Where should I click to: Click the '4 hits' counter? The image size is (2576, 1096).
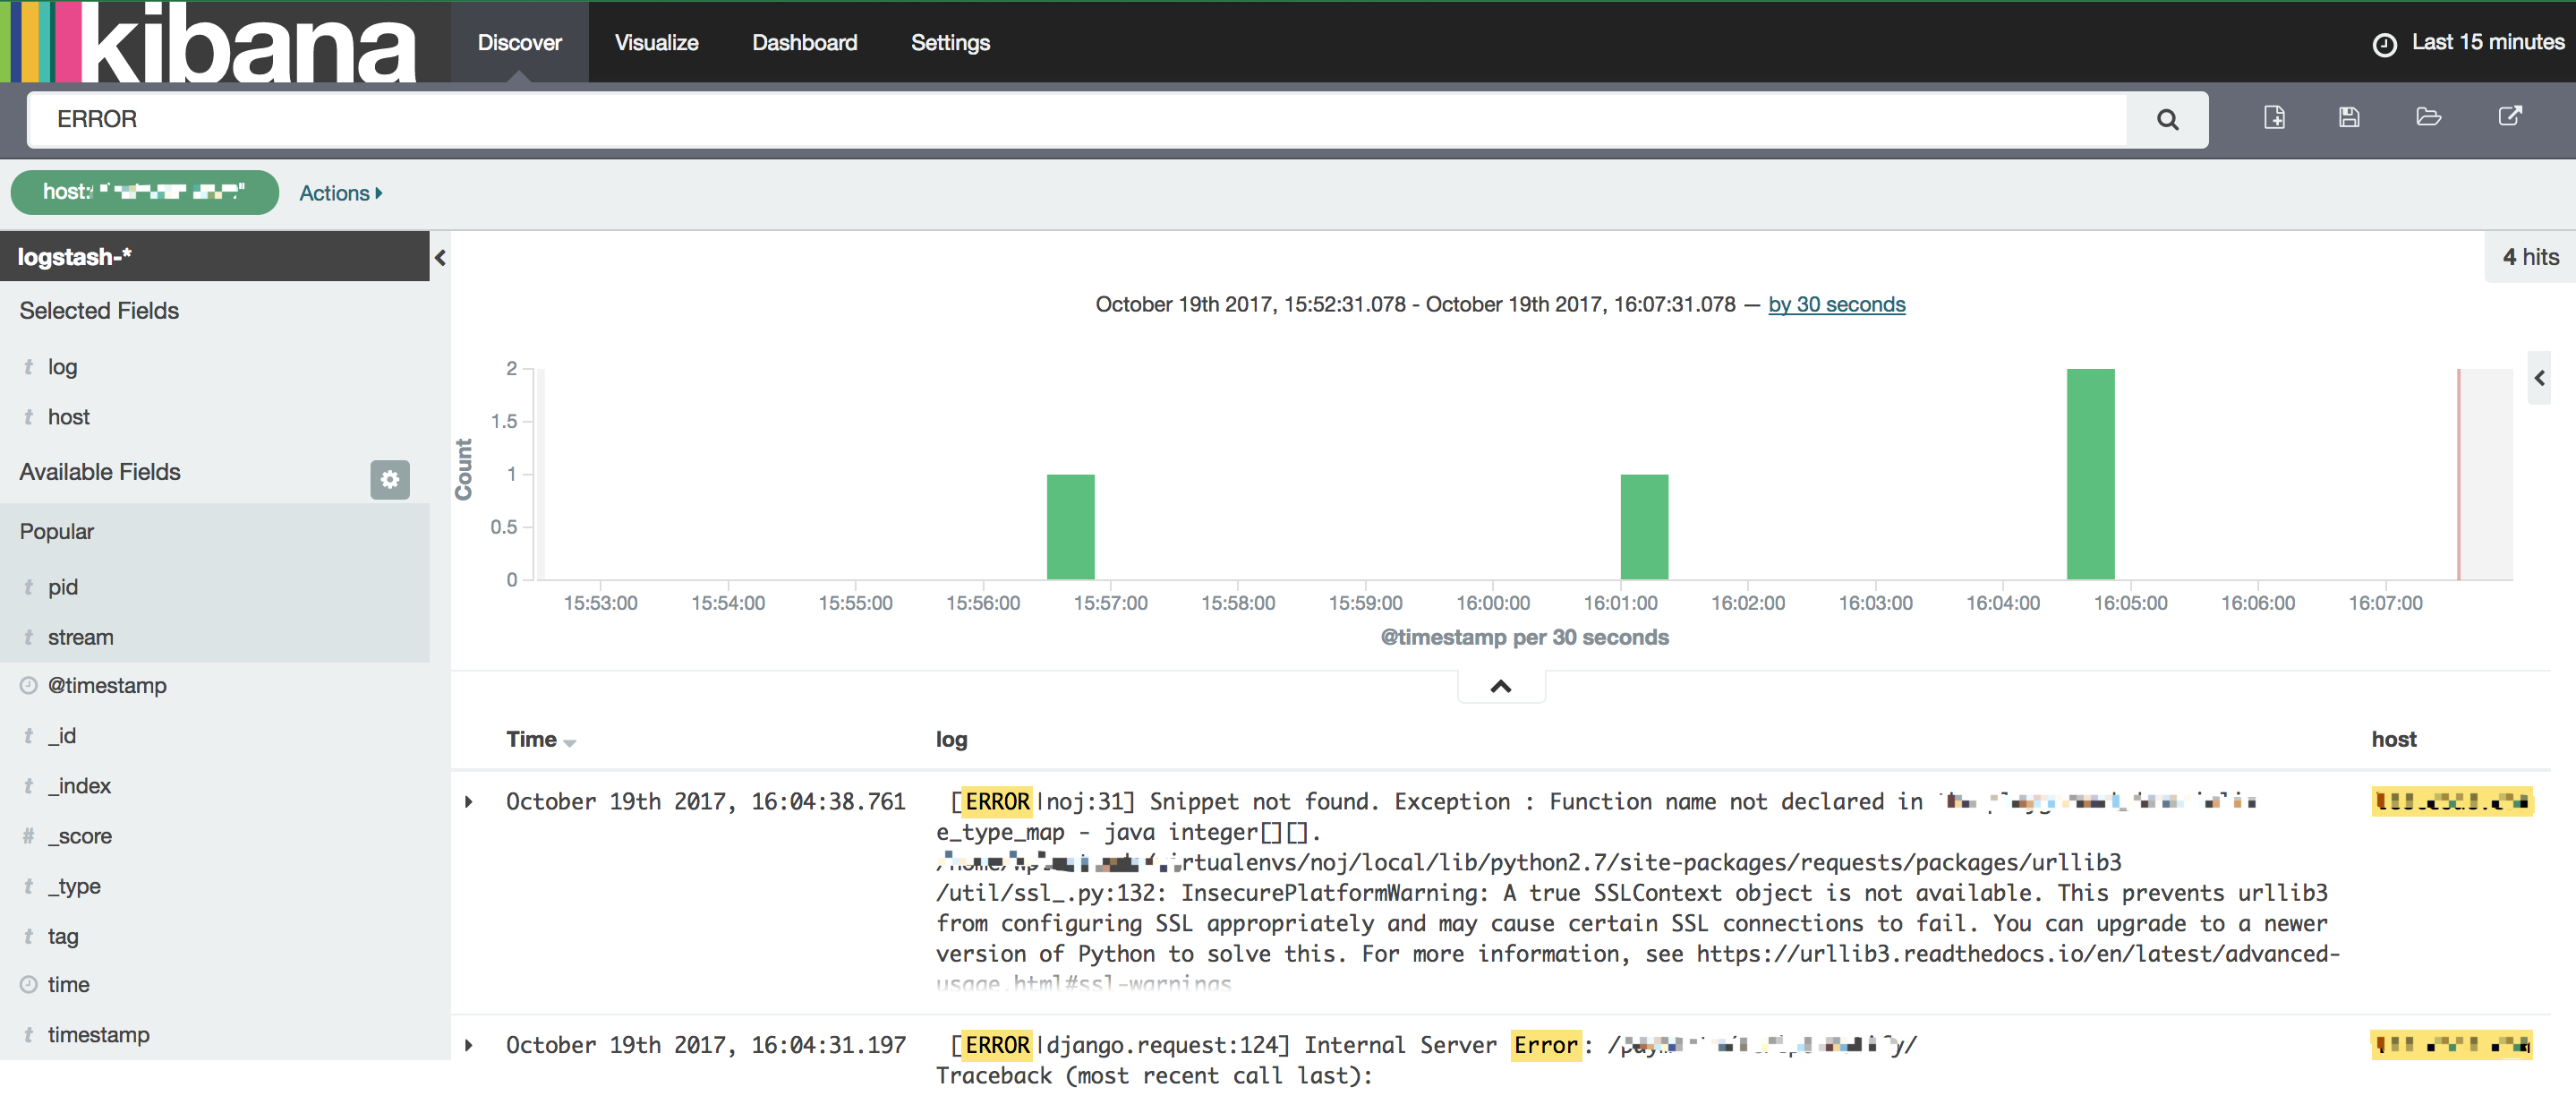[x=2530, y=258]
